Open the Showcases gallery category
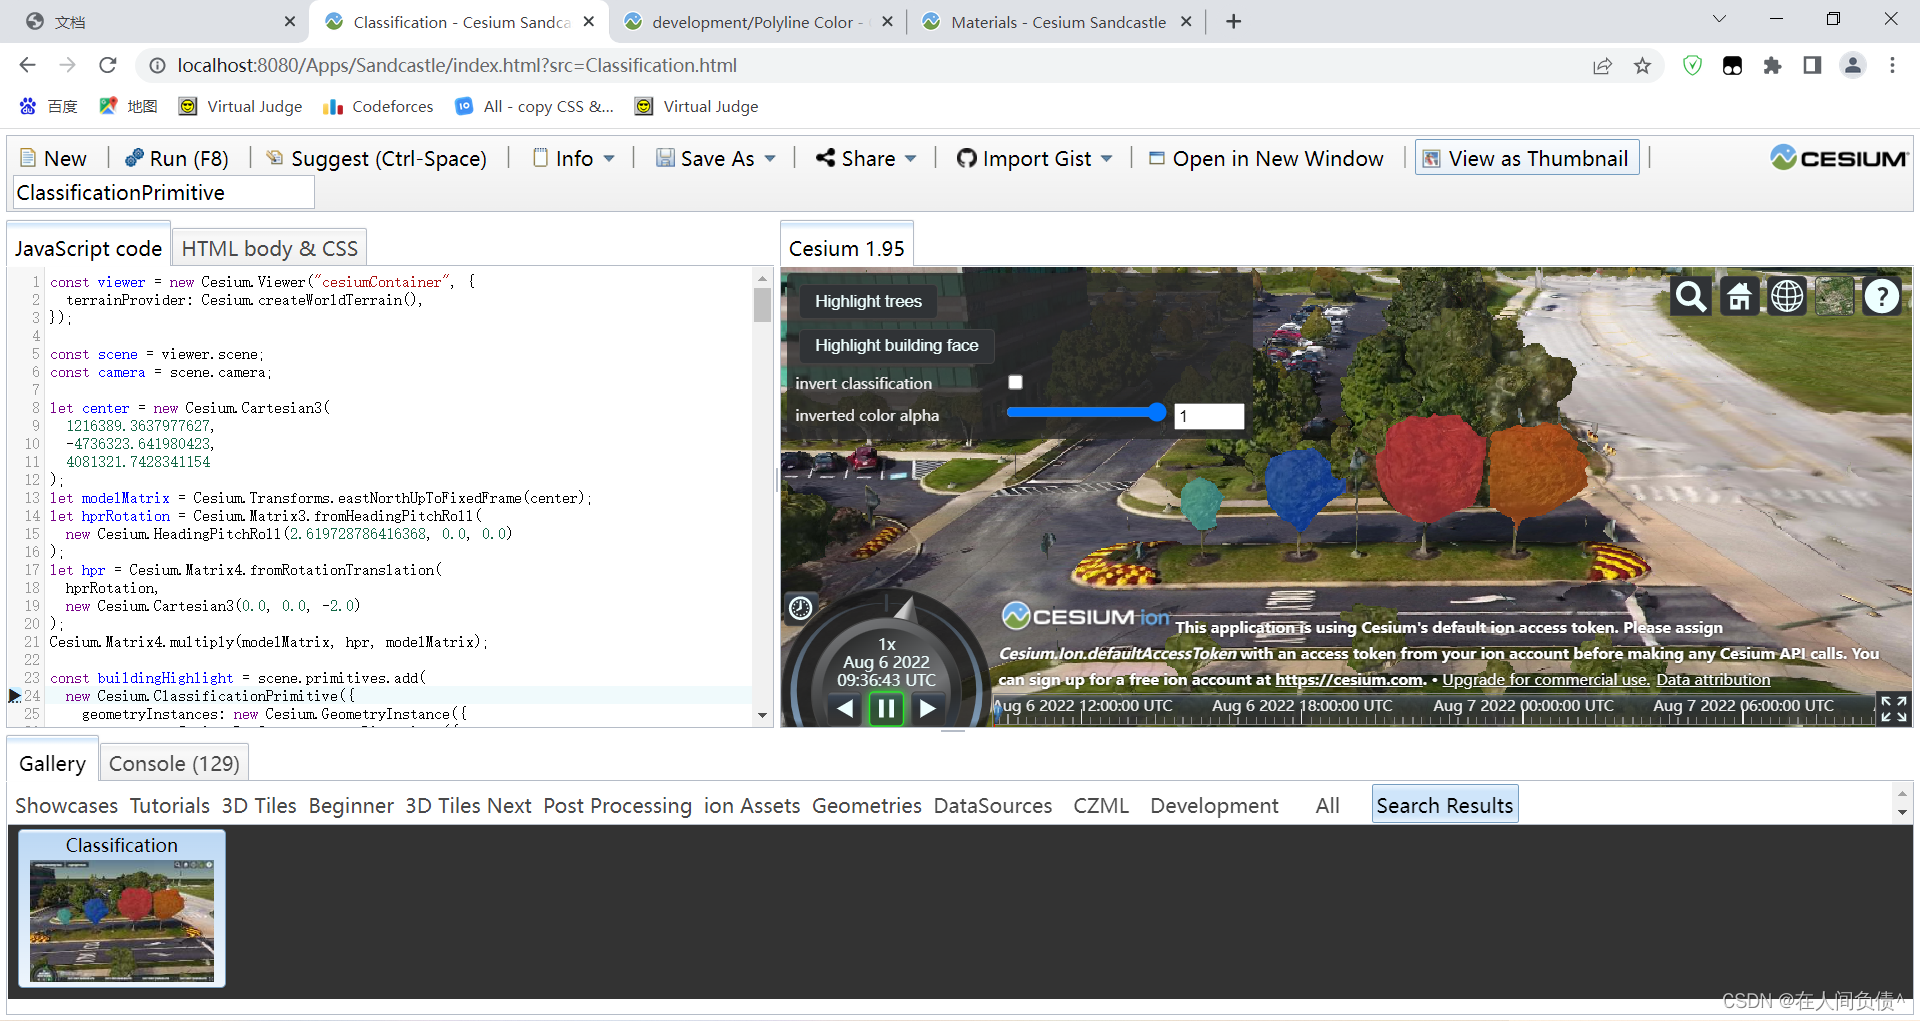This screenshot has height=1021, width=1920. click(66, 805)
